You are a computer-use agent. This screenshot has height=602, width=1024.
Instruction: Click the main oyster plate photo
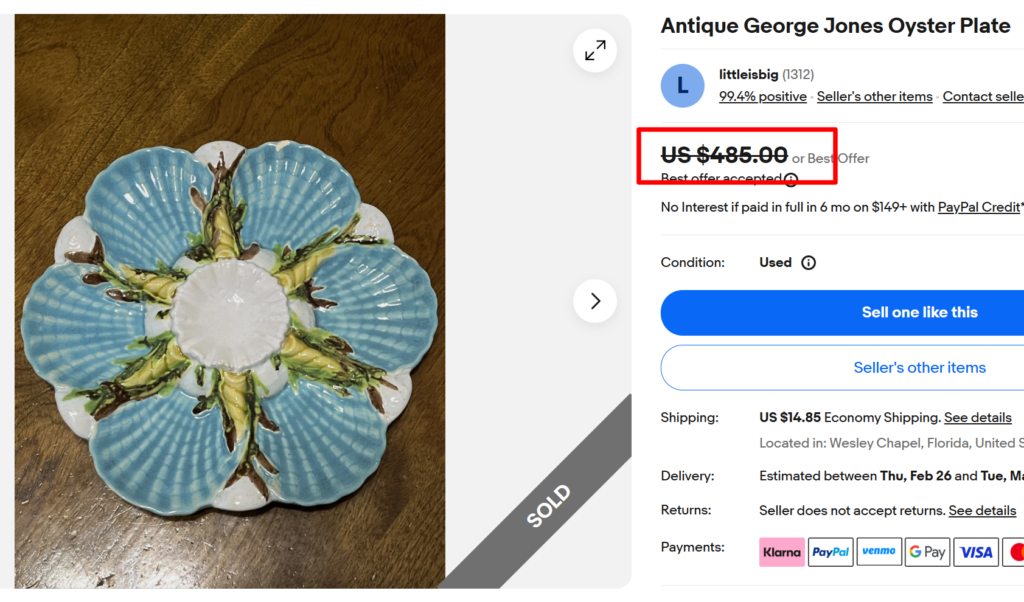(229, 300)
